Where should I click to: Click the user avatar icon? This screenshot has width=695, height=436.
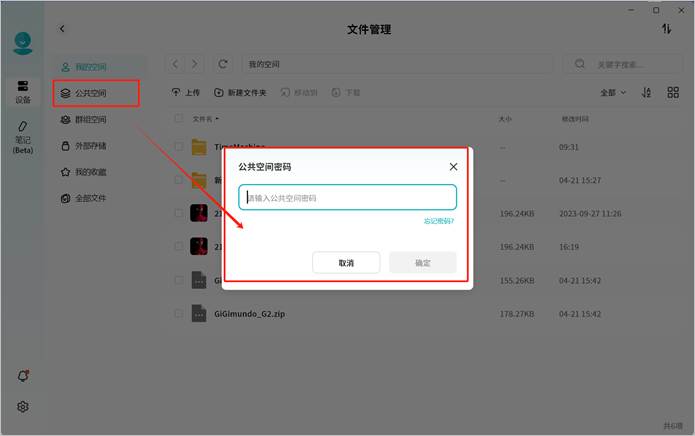[x=22, y=44]
